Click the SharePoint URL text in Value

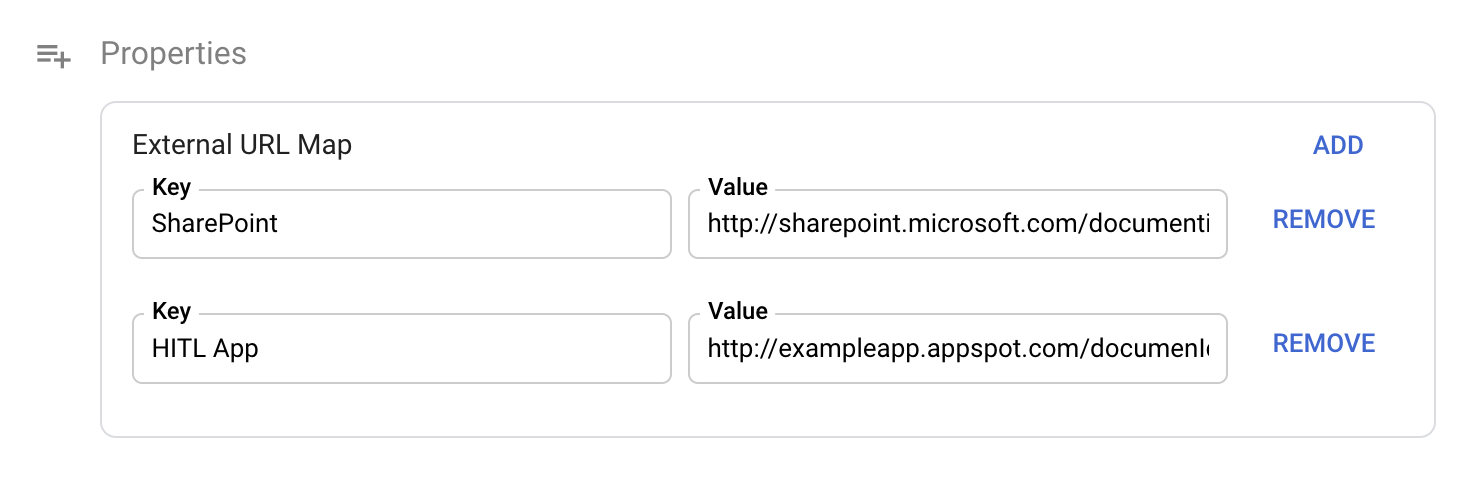point(957,224)
